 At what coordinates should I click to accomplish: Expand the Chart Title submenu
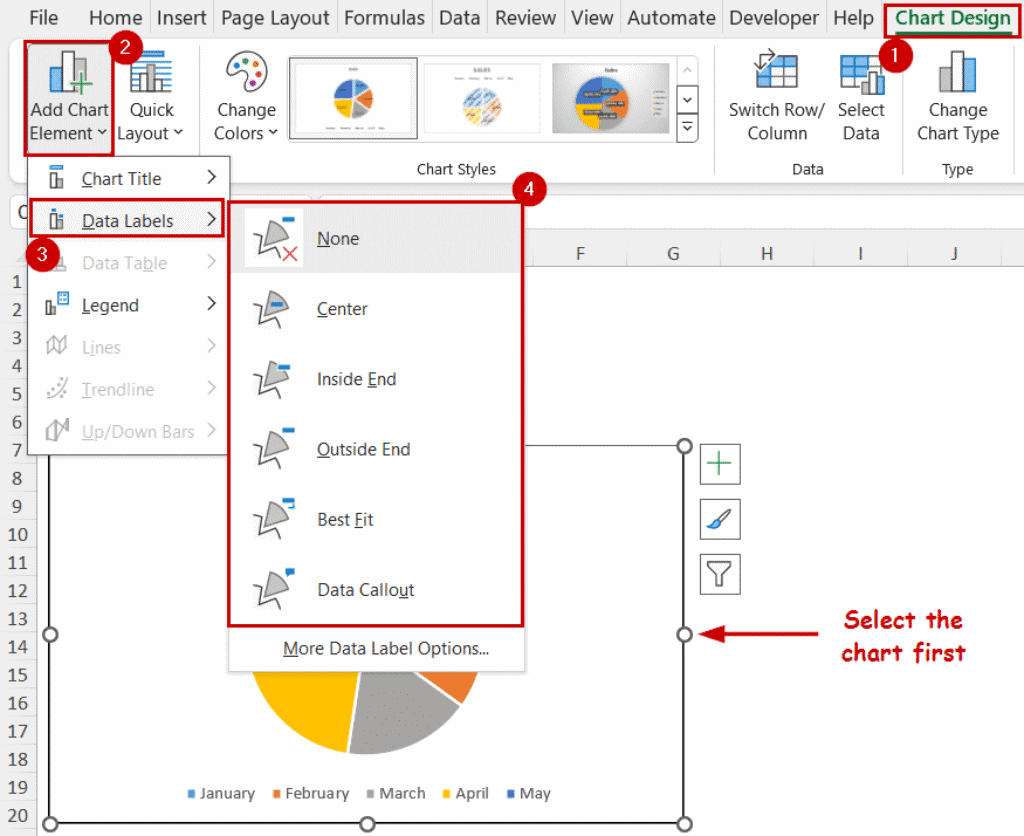(119, 178)
